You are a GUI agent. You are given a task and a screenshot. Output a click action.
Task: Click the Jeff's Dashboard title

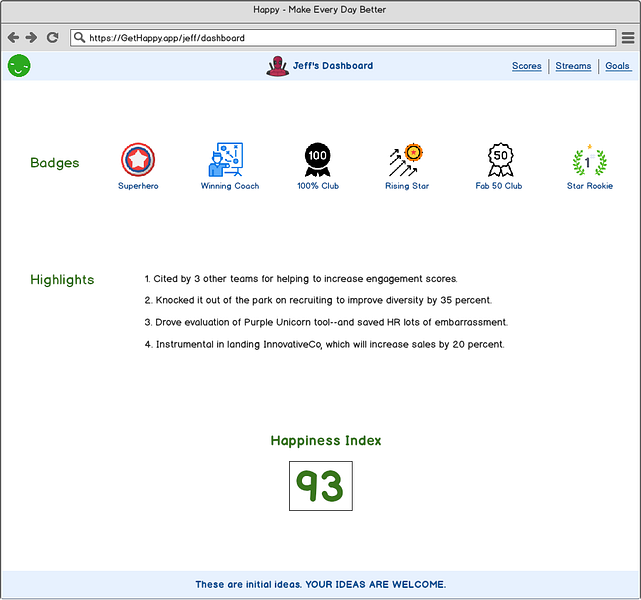[333, 66]
